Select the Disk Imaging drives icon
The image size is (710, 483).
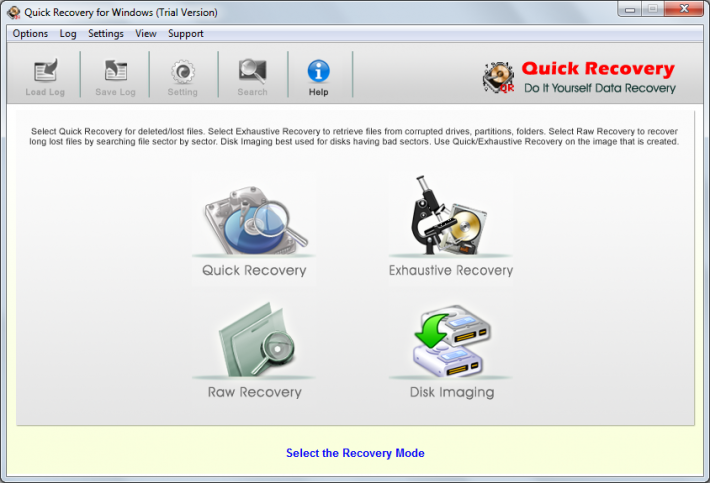pos(452,341)
